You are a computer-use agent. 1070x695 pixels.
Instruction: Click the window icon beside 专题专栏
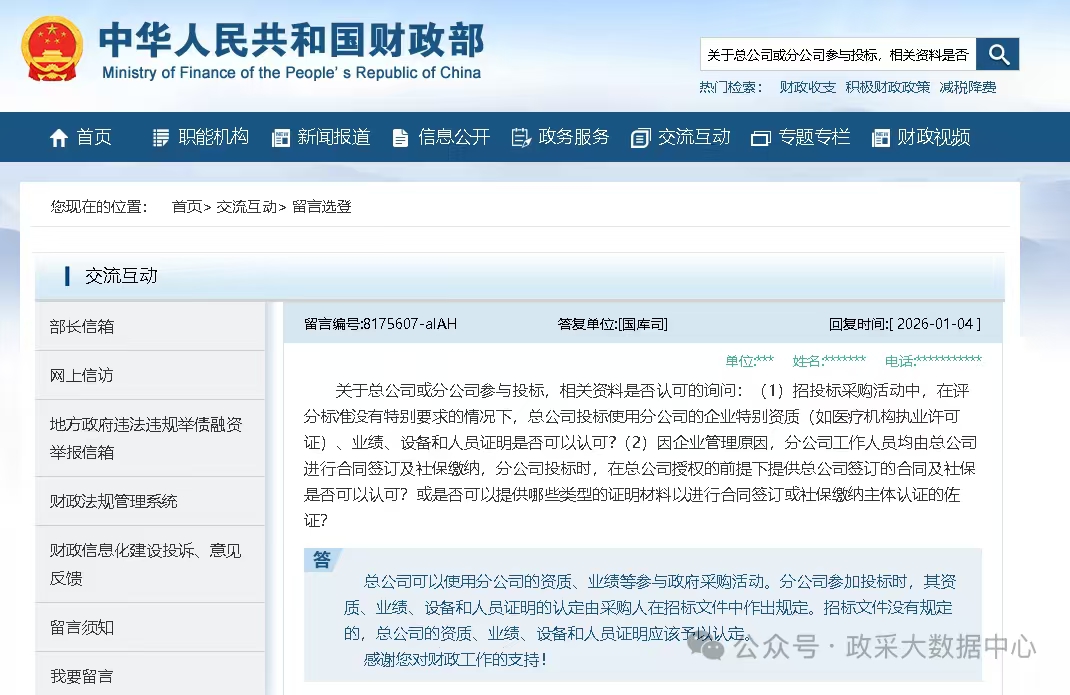pyautogui.click(x=760, y=139)
